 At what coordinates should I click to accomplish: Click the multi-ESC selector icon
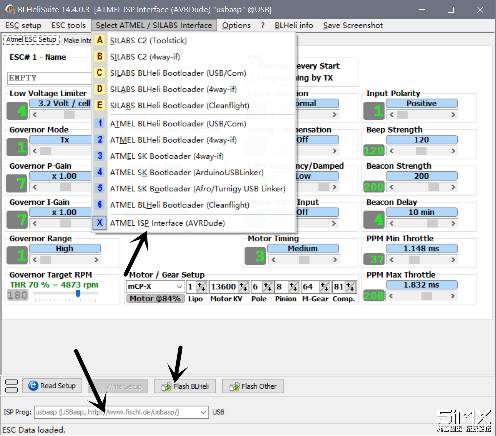pos(11,386)
